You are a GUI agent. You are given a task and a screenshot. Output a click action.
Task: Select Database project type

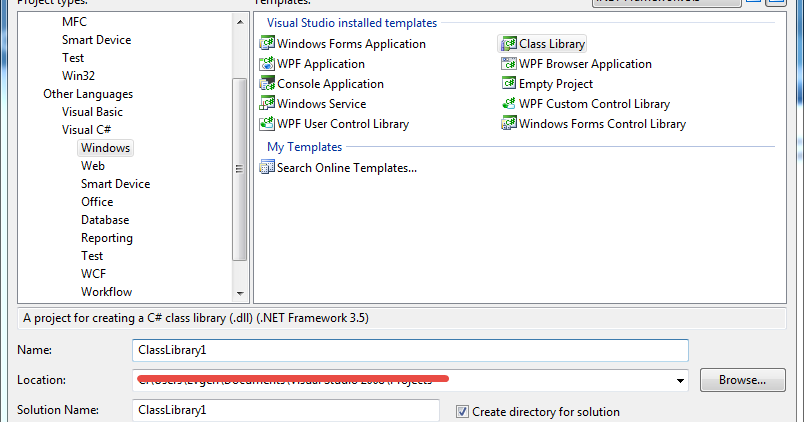[x=105, y=219]
